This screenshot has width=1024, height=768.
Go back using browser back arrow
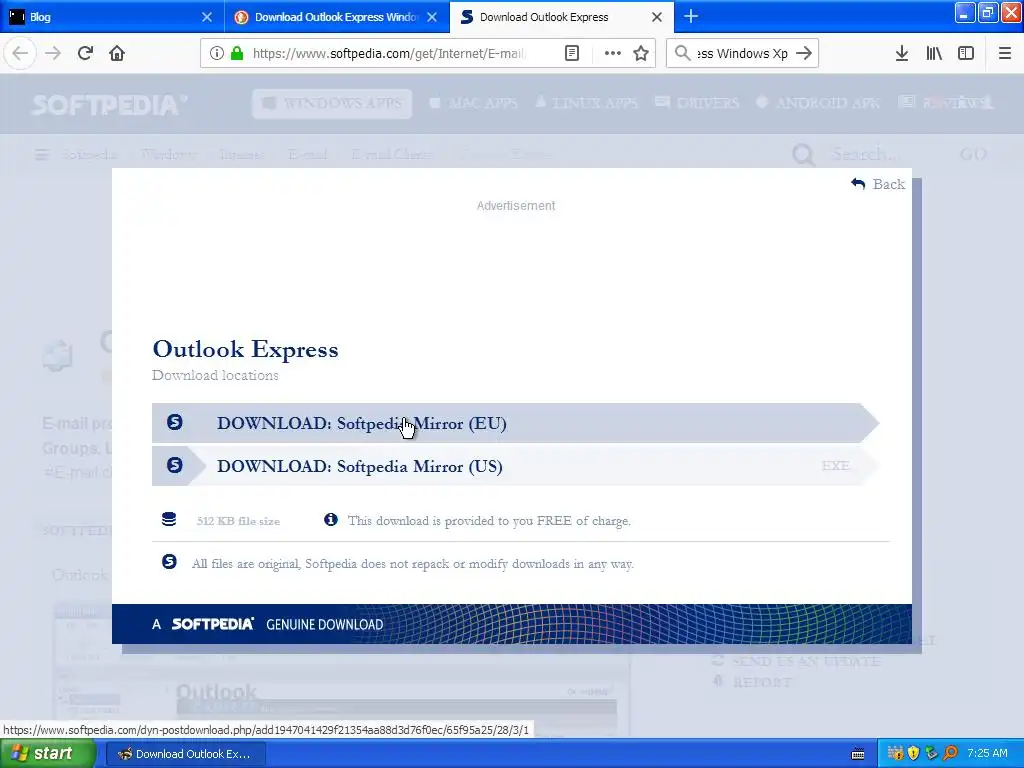tap(20, 53)
